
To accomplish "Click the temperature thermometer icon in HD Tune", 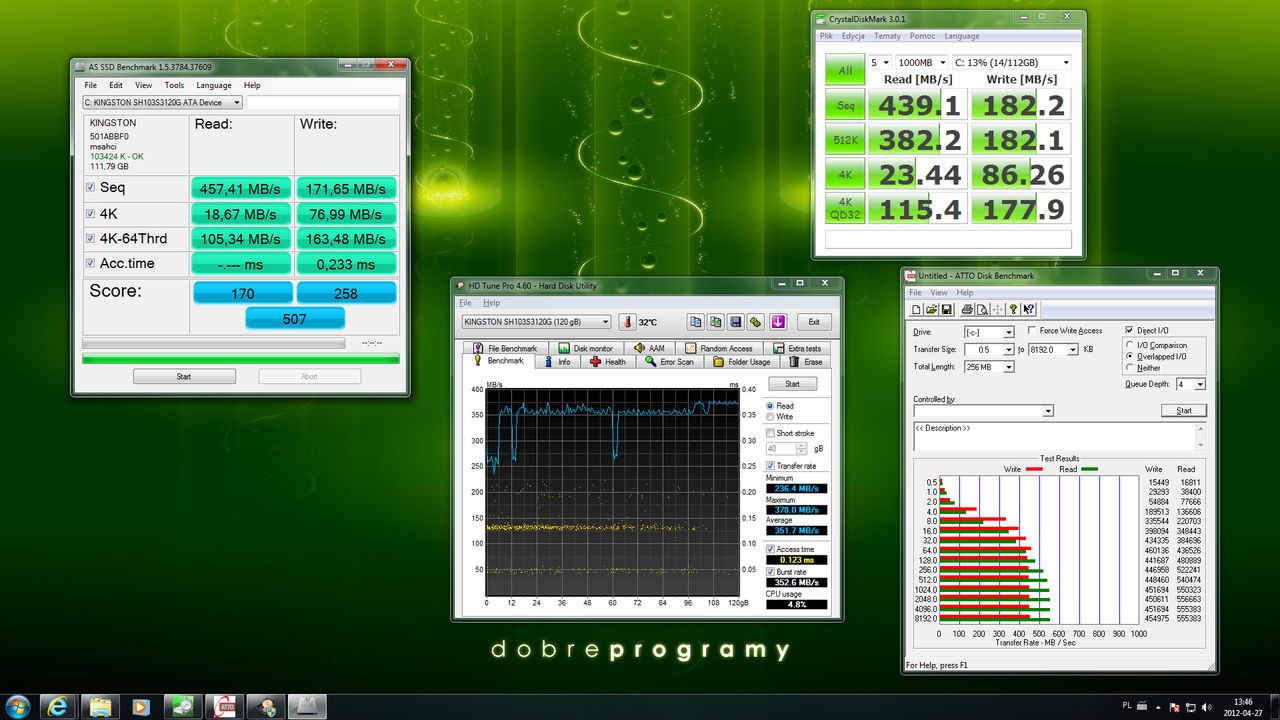I will [x=627, y=322].
